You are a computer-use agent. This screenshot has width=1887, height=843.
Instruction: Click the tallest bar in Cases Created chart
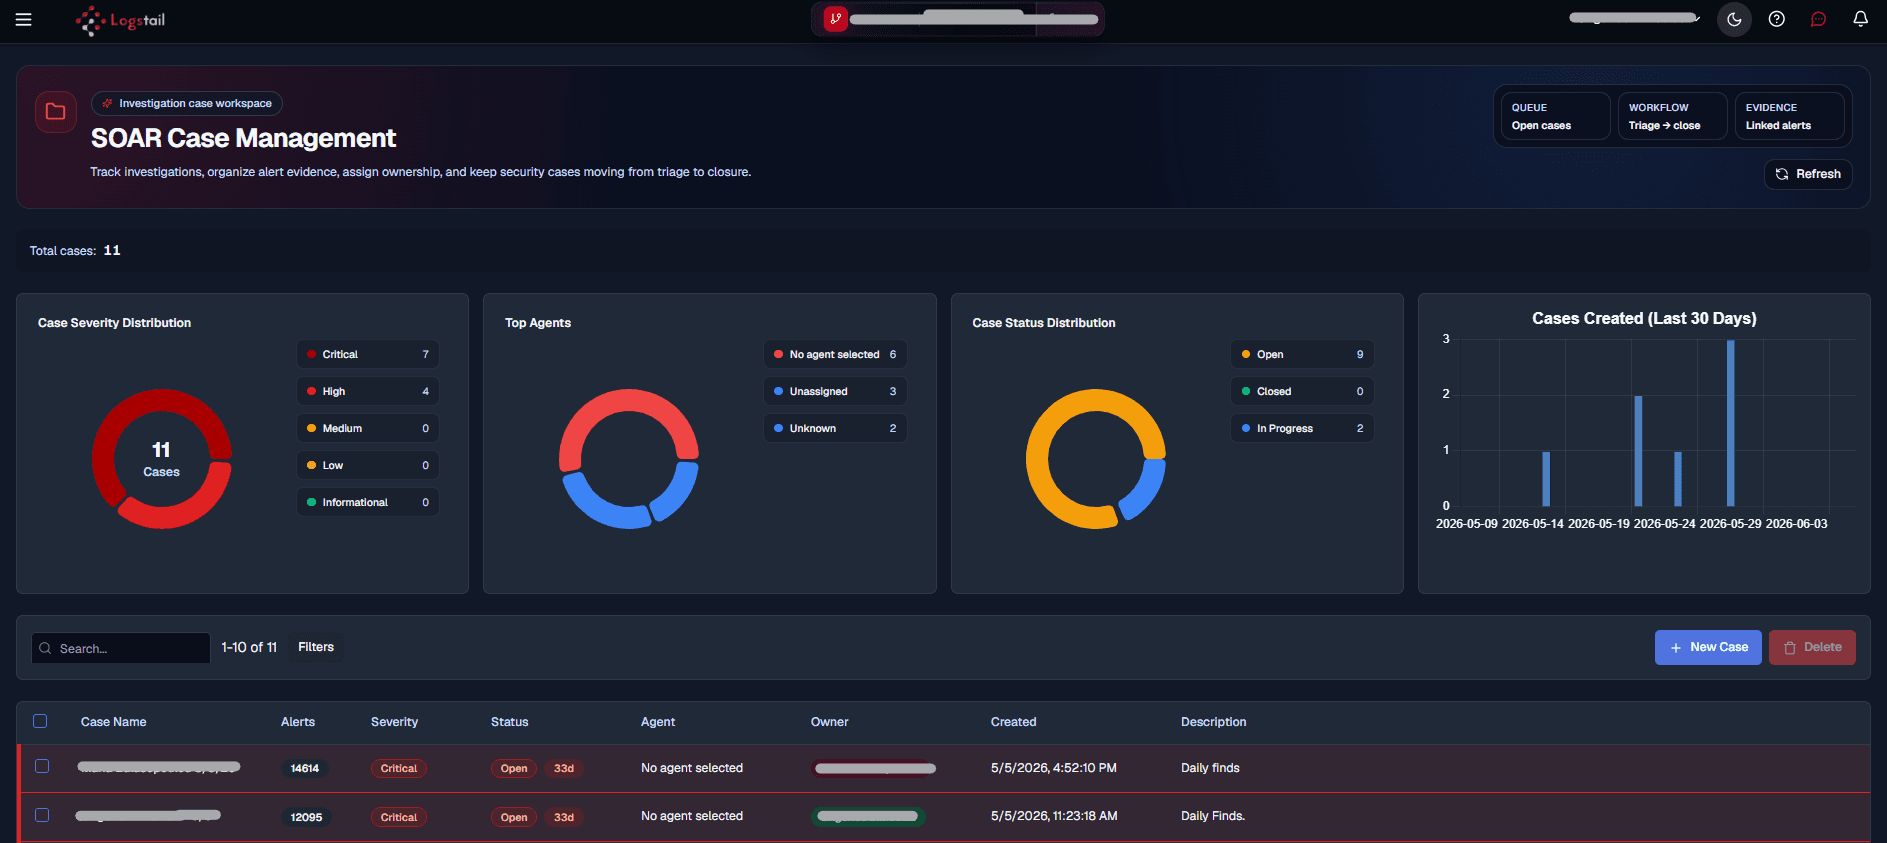coord(1730,423)
